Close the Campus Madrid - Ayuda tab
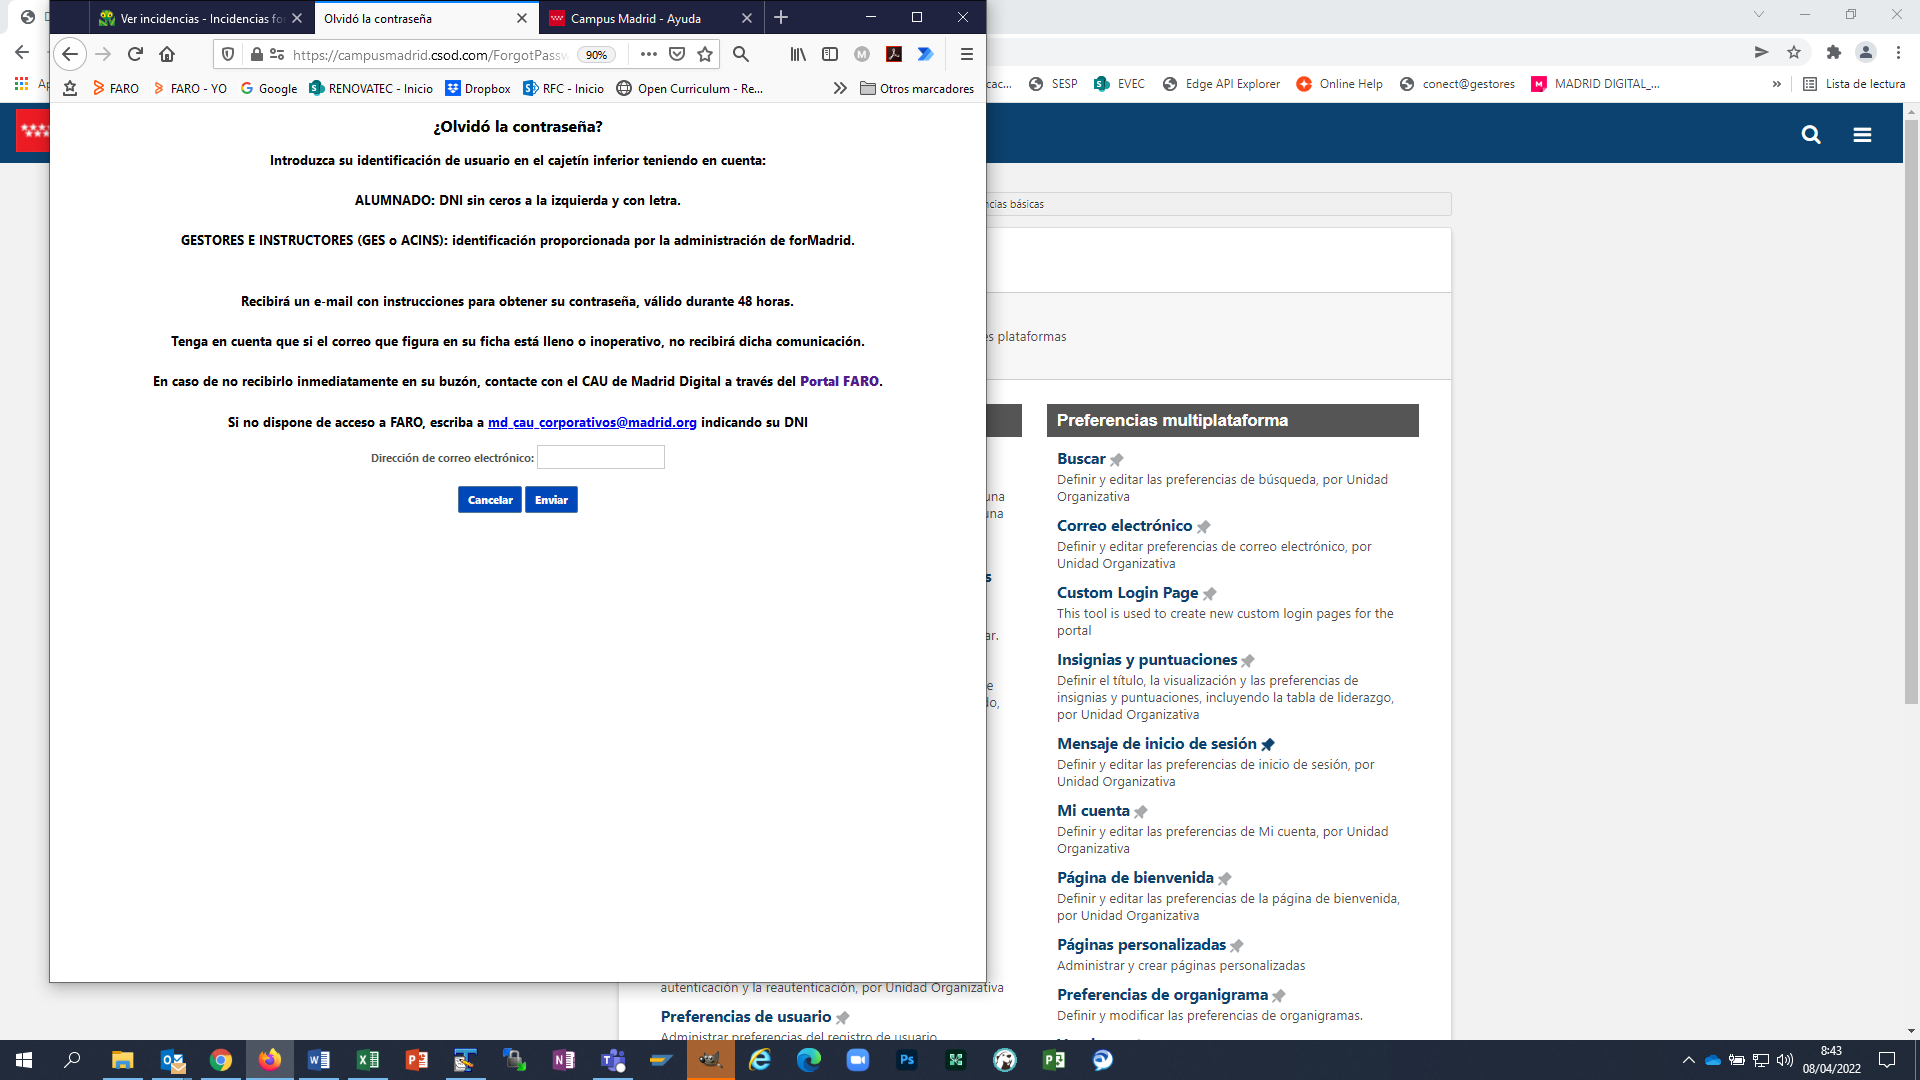 click(x=747, y=18)
